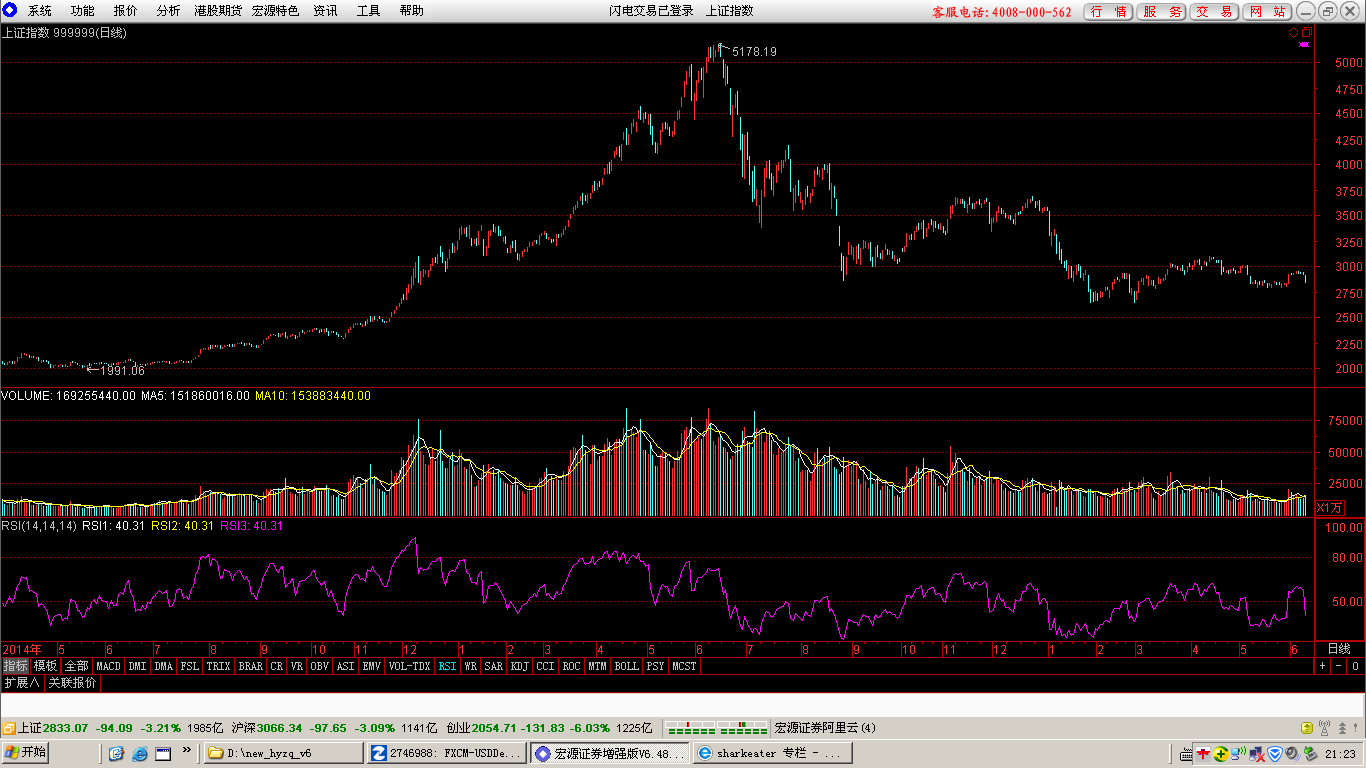This screenshot has height=768, width=1366.
Task: Click the 5178.19 peak price label
Action: tap(754, 51)
